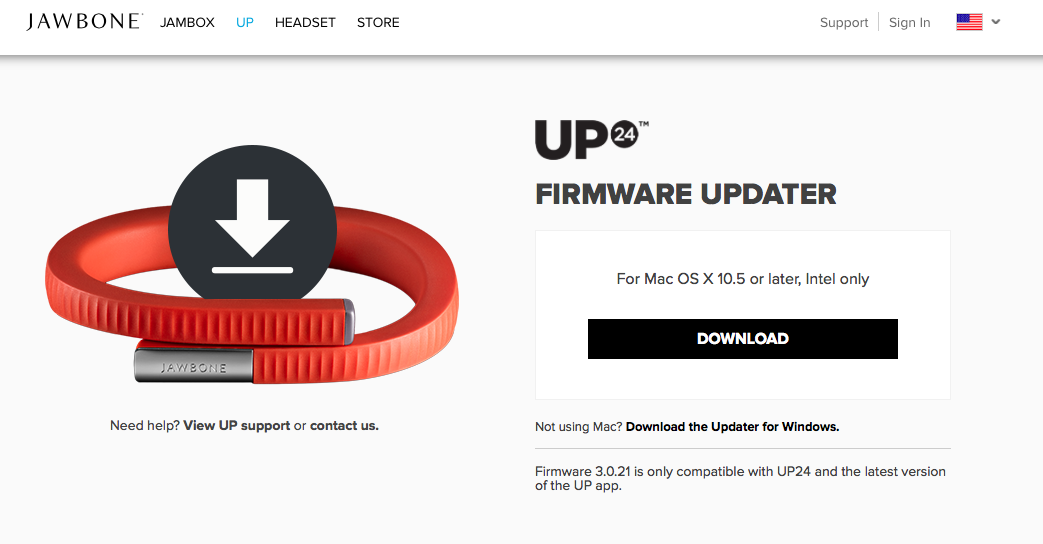
Task: Open the STORE page
Action: pyautogui.click(x=378, y=23)
